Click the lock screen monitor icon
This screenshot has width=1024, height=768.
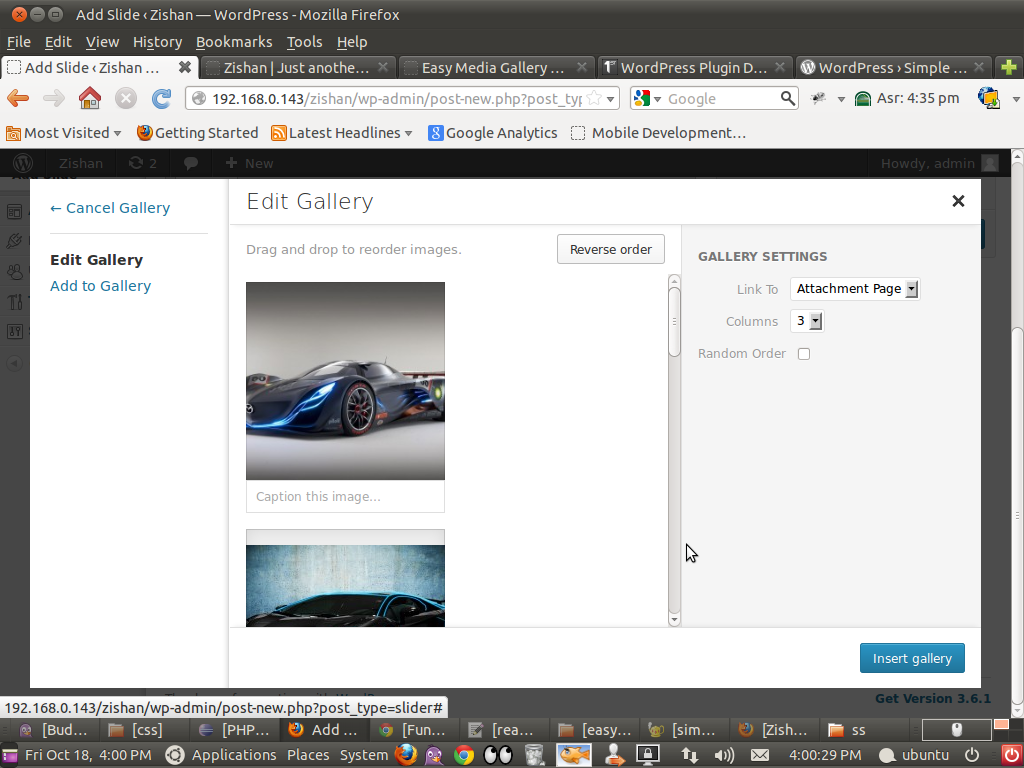[x=647, y=755]
